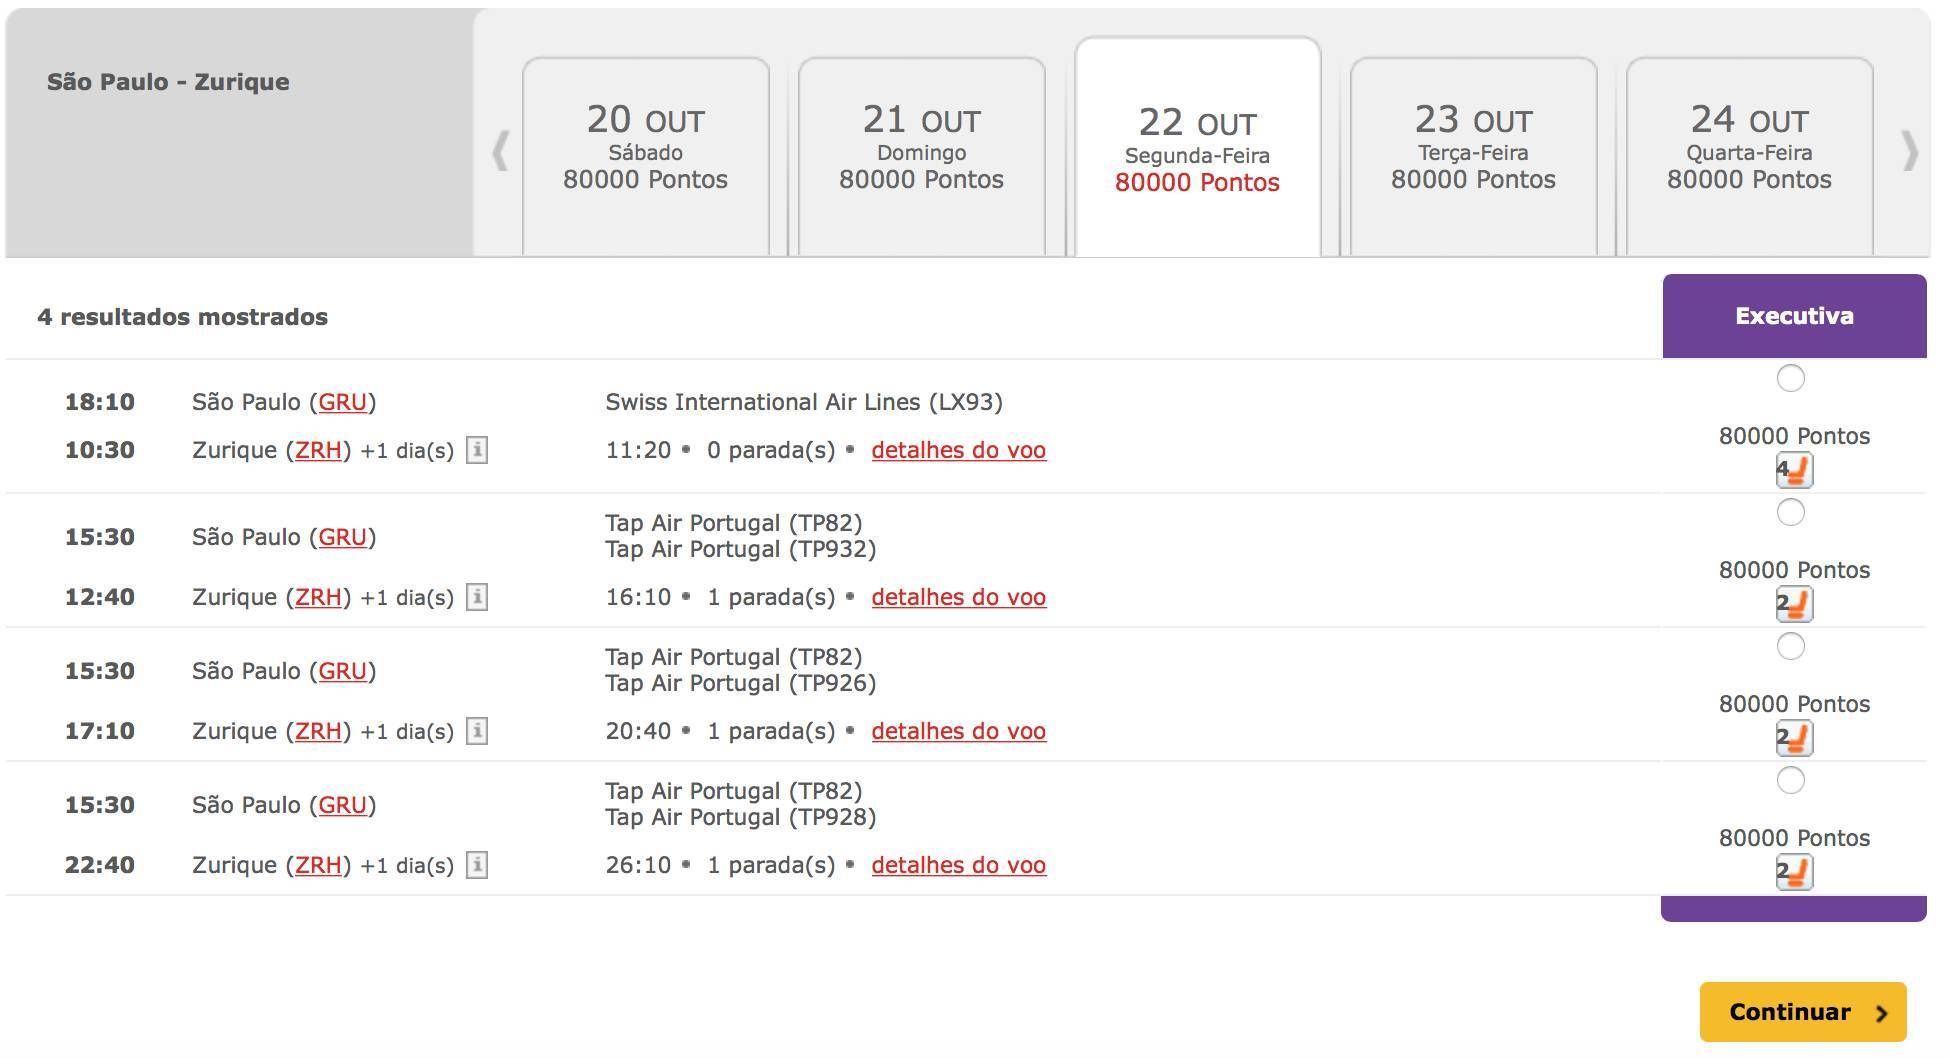Click info icon beside 12:40 Zurique arrival
Screen dimensions: 1950x1058
tap(477, 597)
